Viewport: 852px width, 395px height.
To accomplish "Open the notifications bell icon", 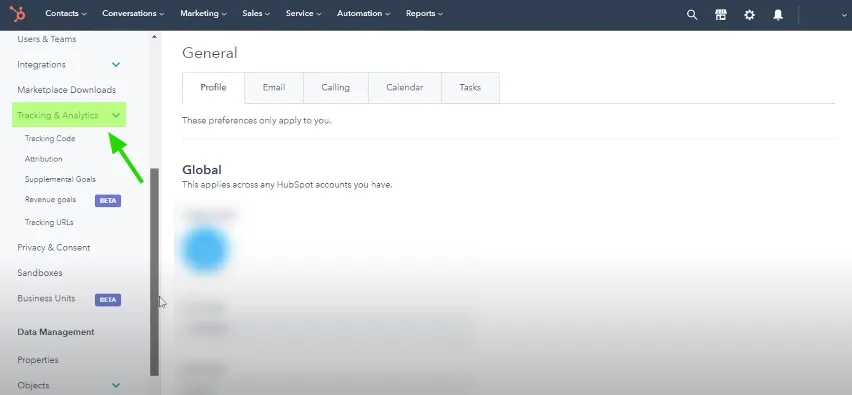I will (778, 15).
